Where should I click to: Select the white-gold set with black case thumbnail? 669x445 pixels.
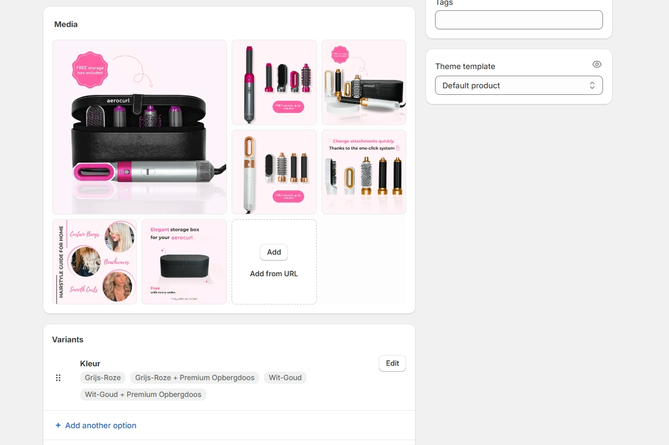point(364,82)
